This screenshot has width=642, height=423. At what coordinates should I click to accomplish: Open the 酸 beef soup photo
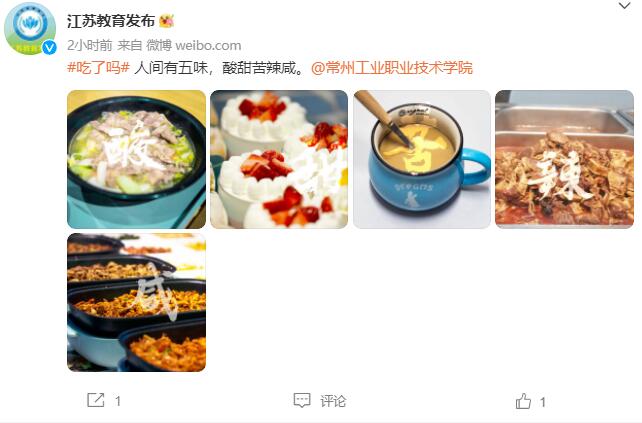point(136,159)
